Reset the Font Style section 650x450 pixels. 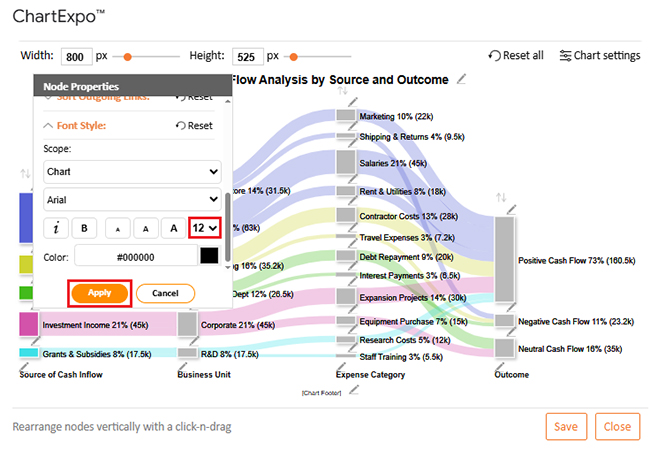194,126
